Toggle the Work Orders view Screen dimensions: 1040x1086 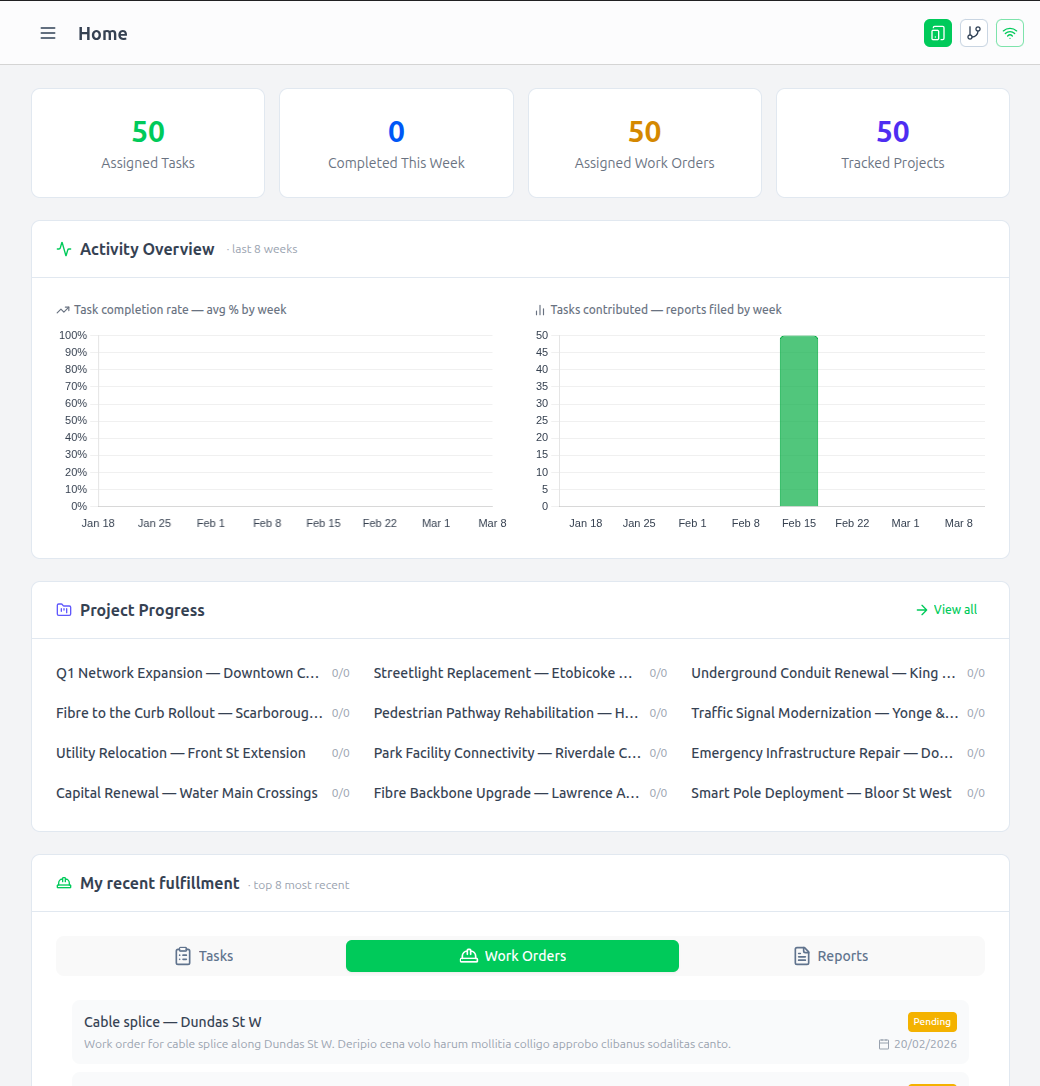512,955
